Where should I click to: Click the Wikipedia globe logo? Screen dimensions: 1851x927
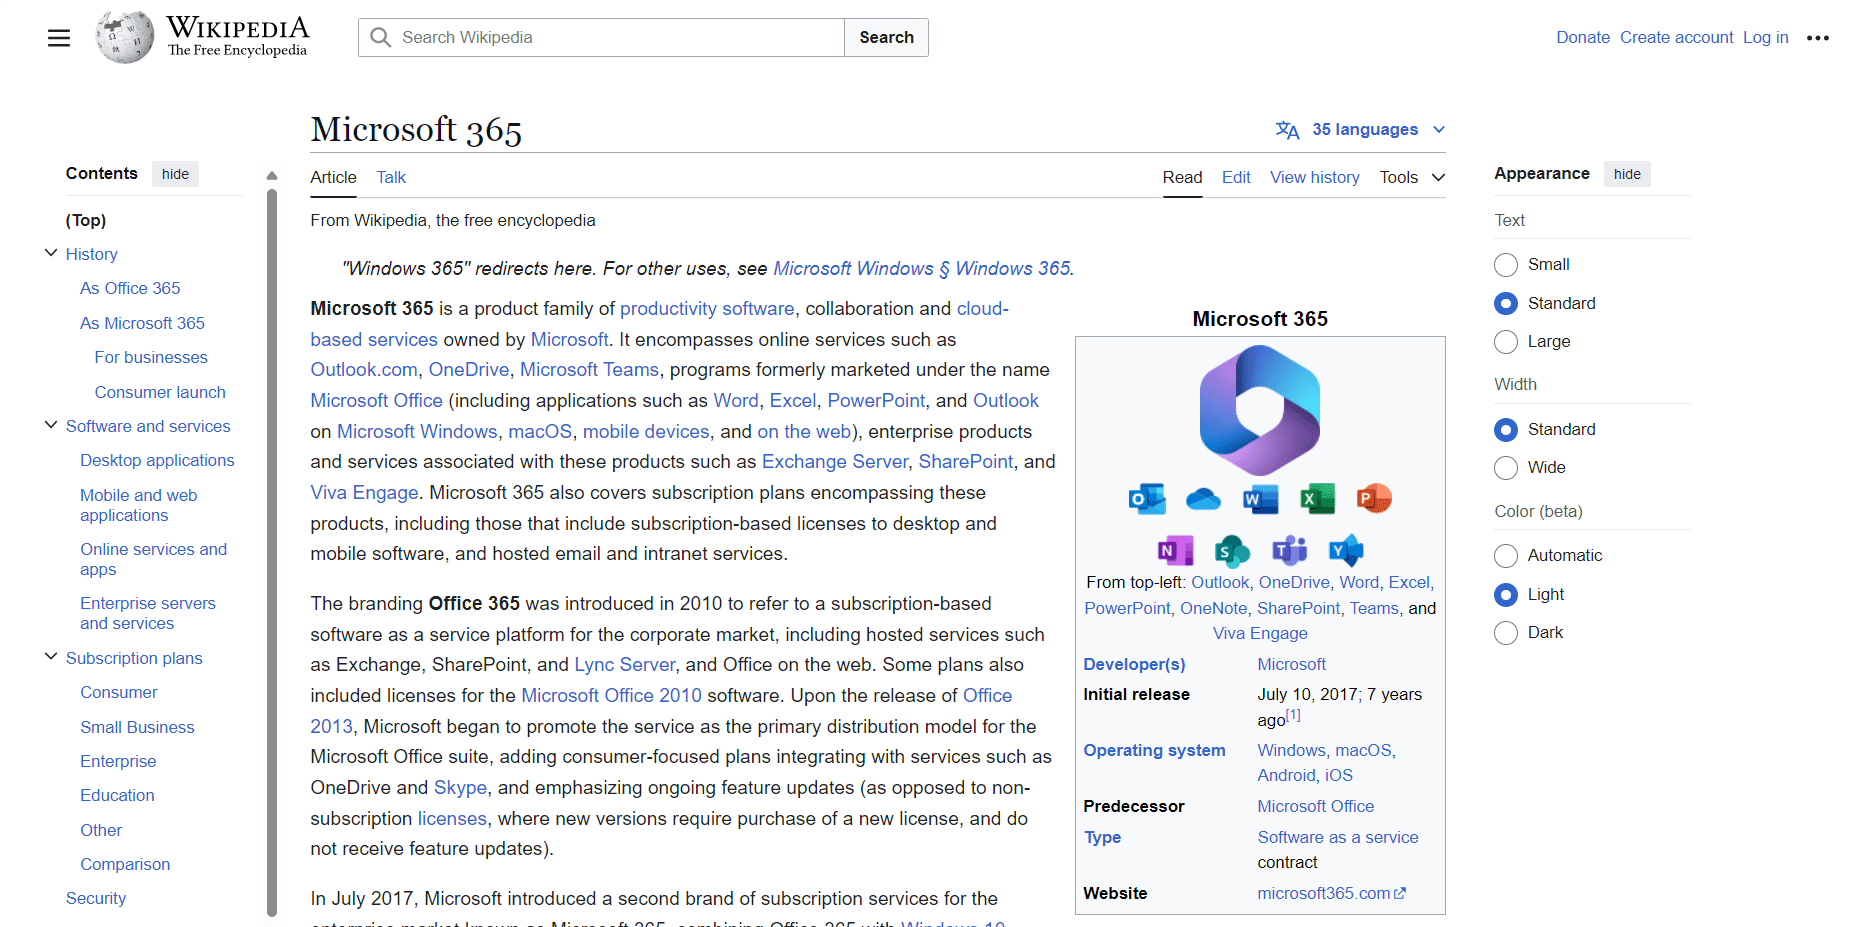125,37
